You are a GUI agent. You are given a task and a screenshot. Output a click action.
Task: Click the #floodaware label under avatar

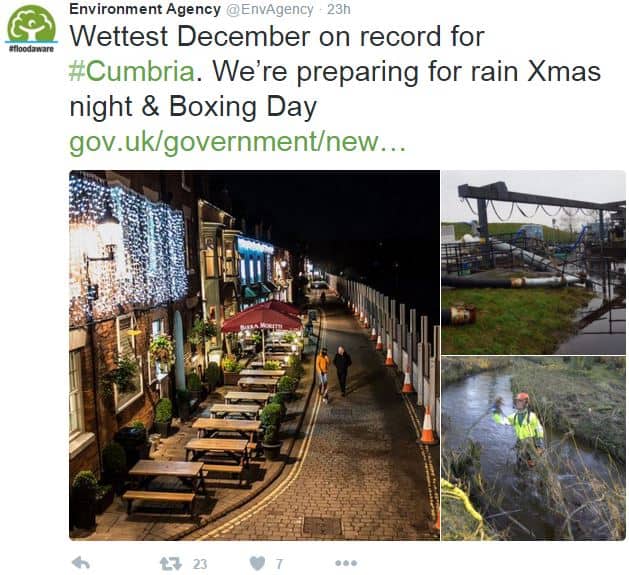coord(31,49)
